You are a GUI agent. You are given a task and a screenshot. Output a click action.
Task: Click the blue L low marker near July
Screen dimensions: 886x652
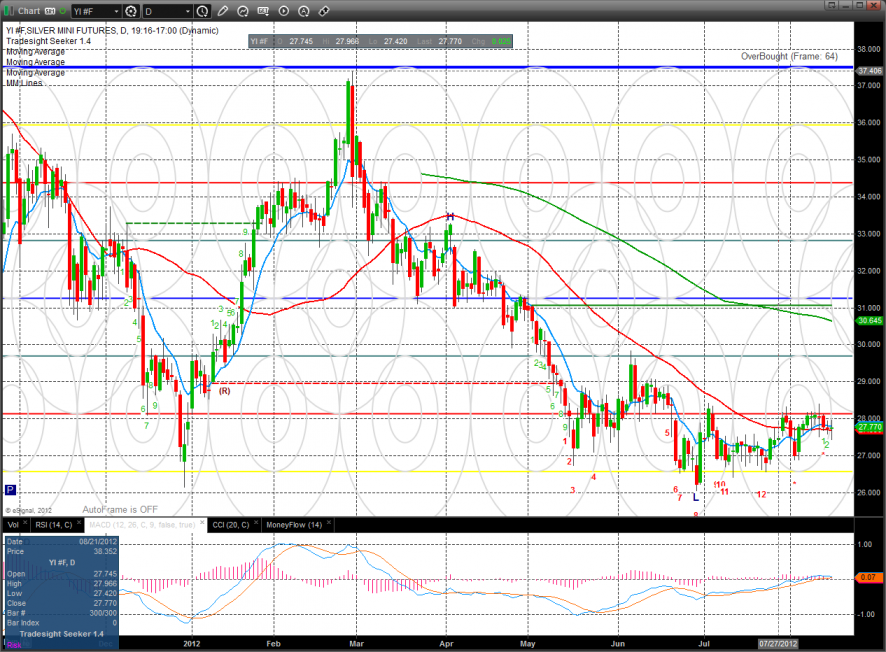pyautogui.click(x=696, y=498)
